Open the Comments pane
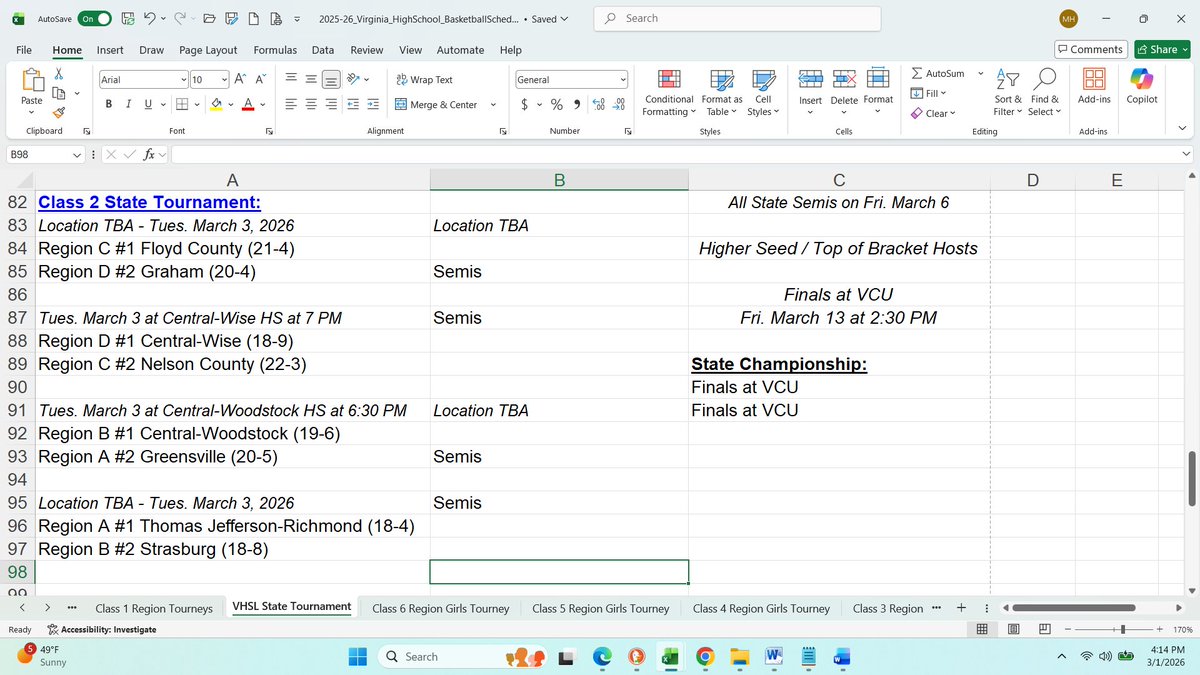Viewport: 1200px width, 675px height. click(1090, 49)
